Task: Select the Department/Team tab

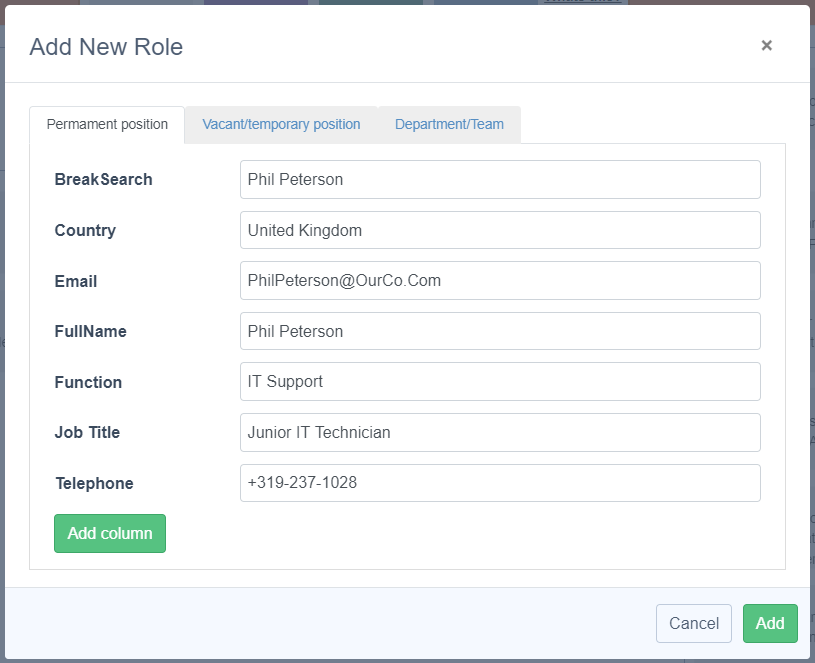Action: tap(449, 125)
